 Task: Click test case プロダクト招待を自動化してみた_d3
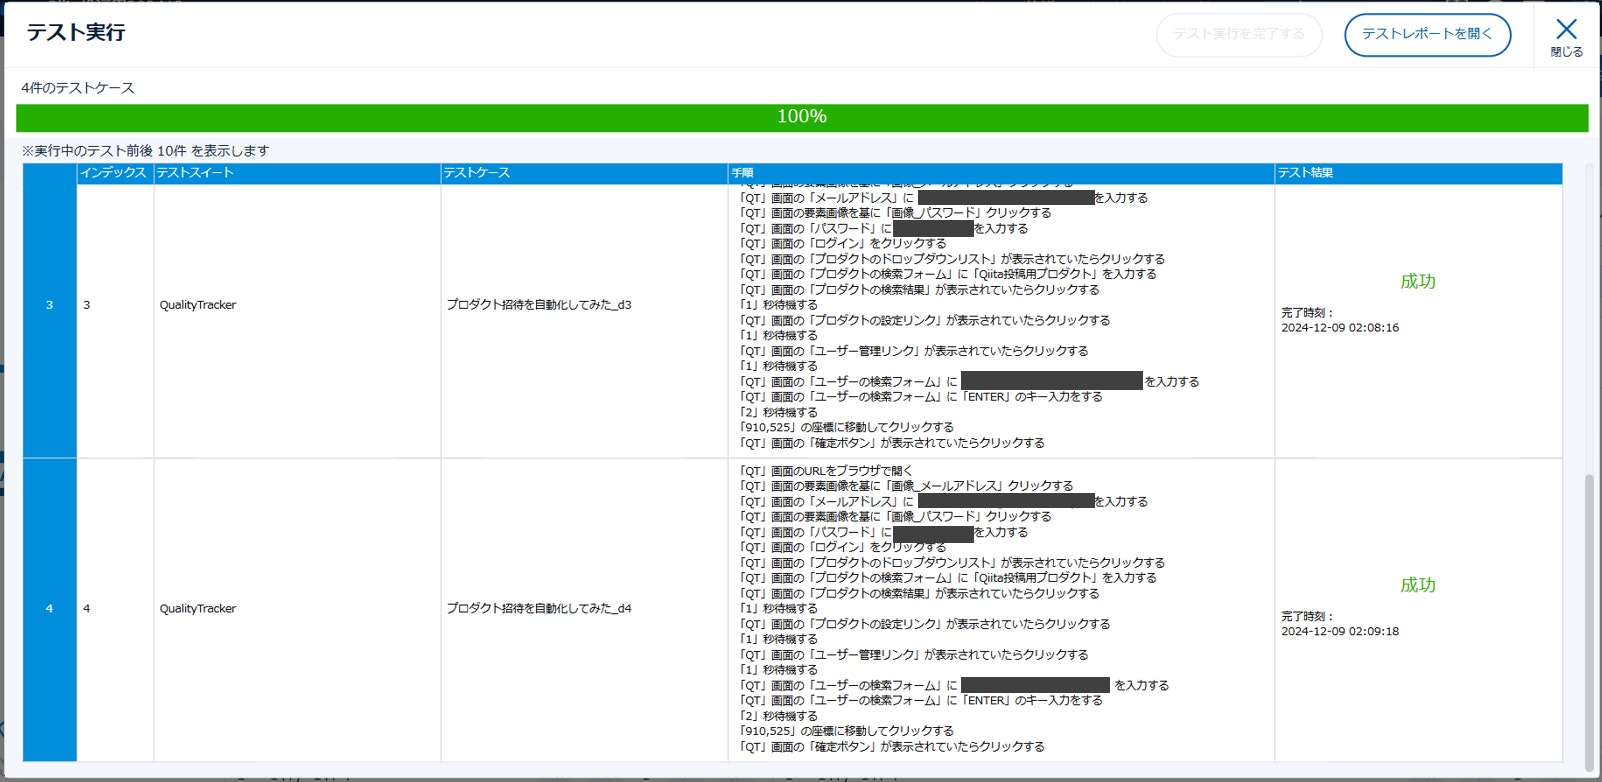point(539,305)
